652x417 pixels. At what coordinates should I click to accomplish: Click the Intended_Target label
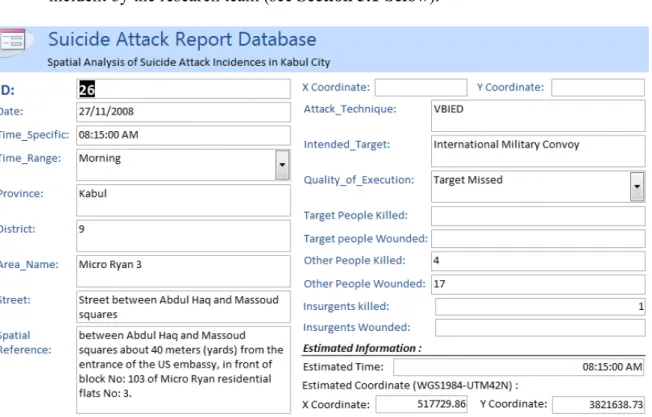coord(347,144)
